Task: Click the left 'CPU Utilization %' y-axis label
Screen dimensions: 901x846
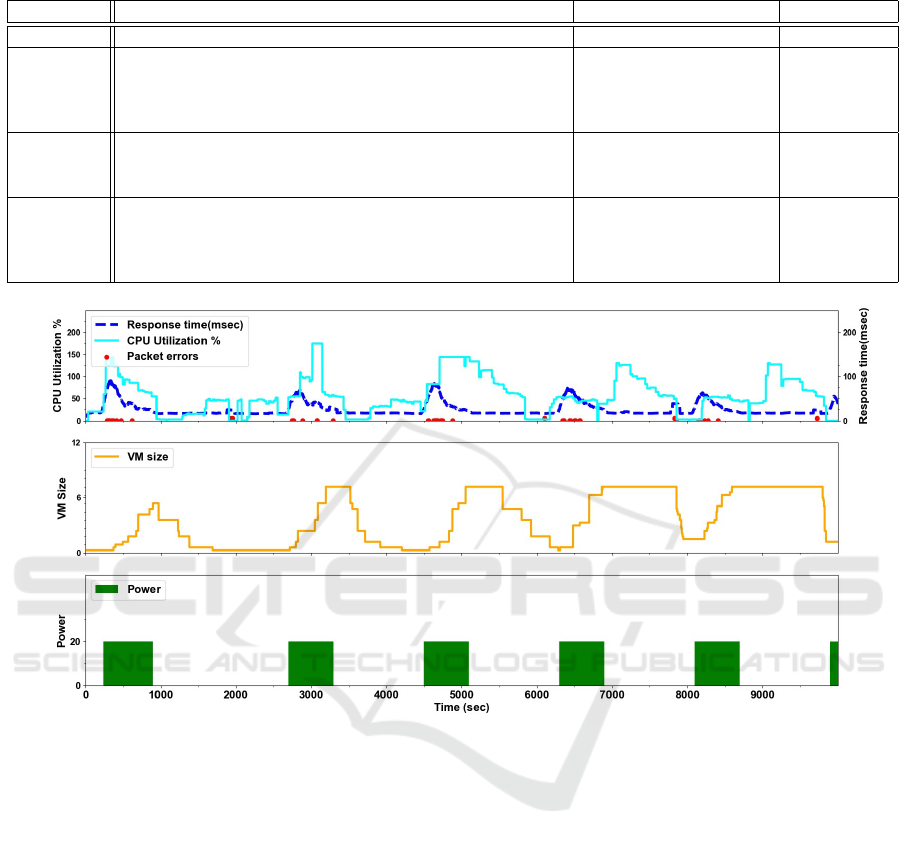Action: point(58,365)
